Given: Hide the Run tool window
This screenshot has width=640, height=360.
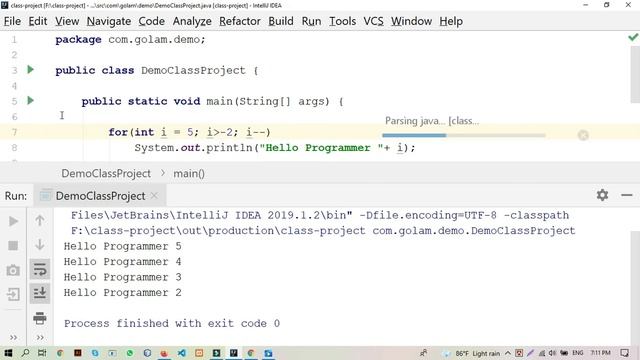Looking at the screenshot, I should click(627, 196).
